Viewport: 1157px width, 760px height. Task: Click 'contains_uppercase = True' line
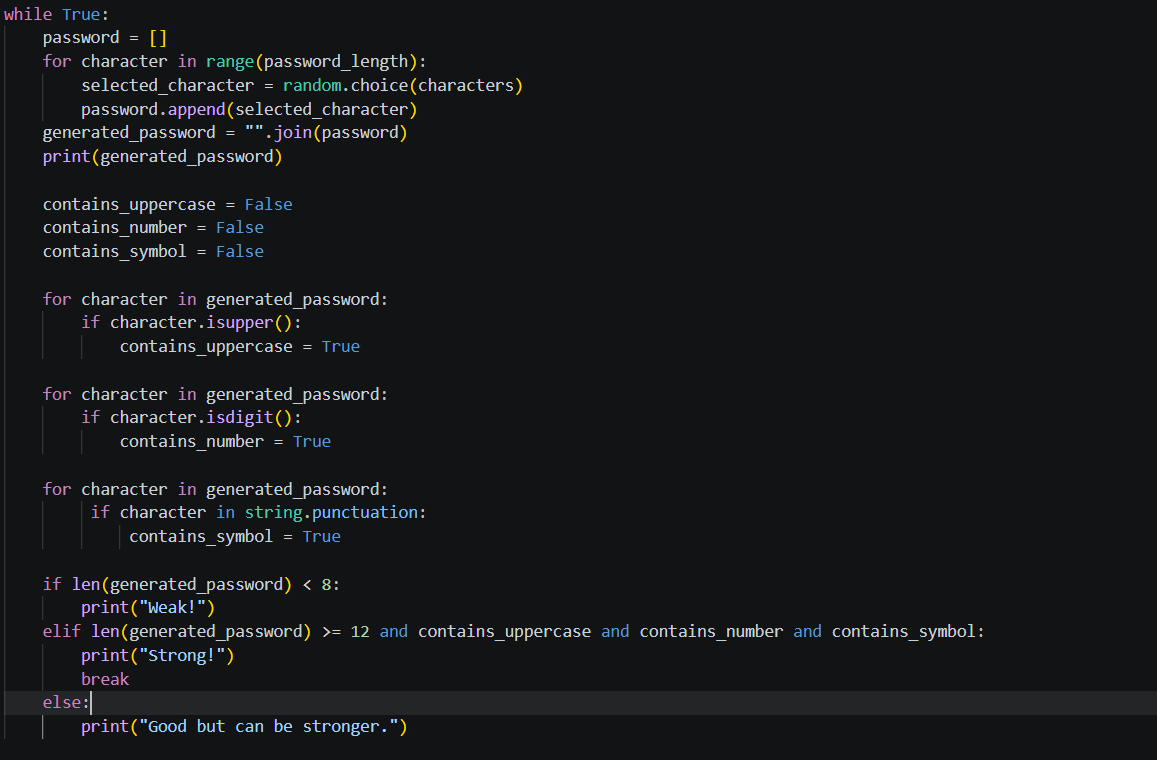click(240, 347)
